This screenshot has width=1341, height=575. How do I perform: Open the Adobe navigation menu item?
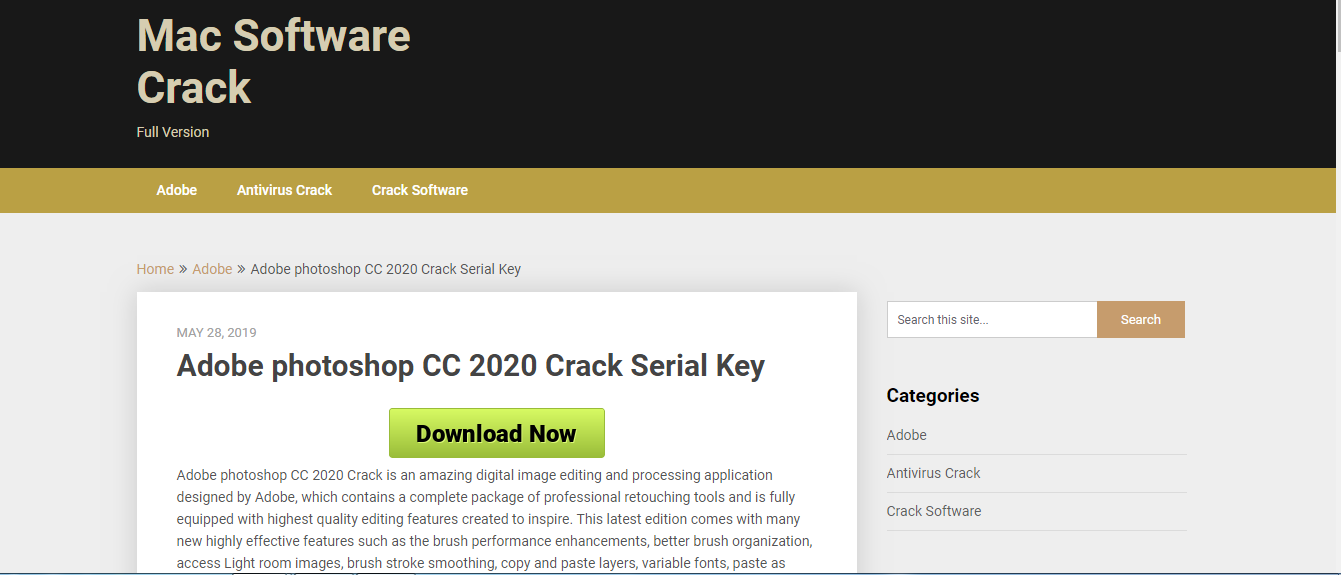pos(177,190)
